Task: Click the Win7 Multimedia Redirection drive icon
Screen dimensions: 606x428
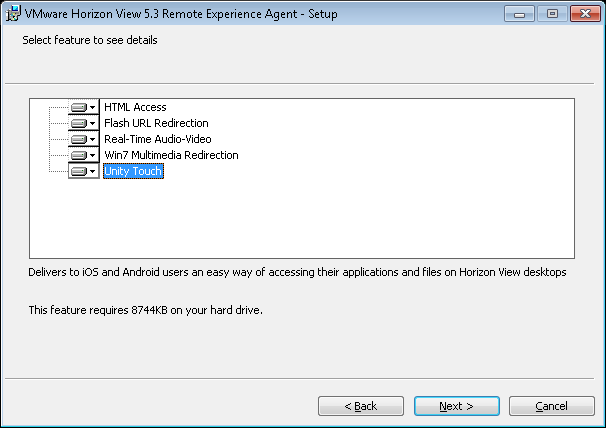Action: click(x=79, y=155)
